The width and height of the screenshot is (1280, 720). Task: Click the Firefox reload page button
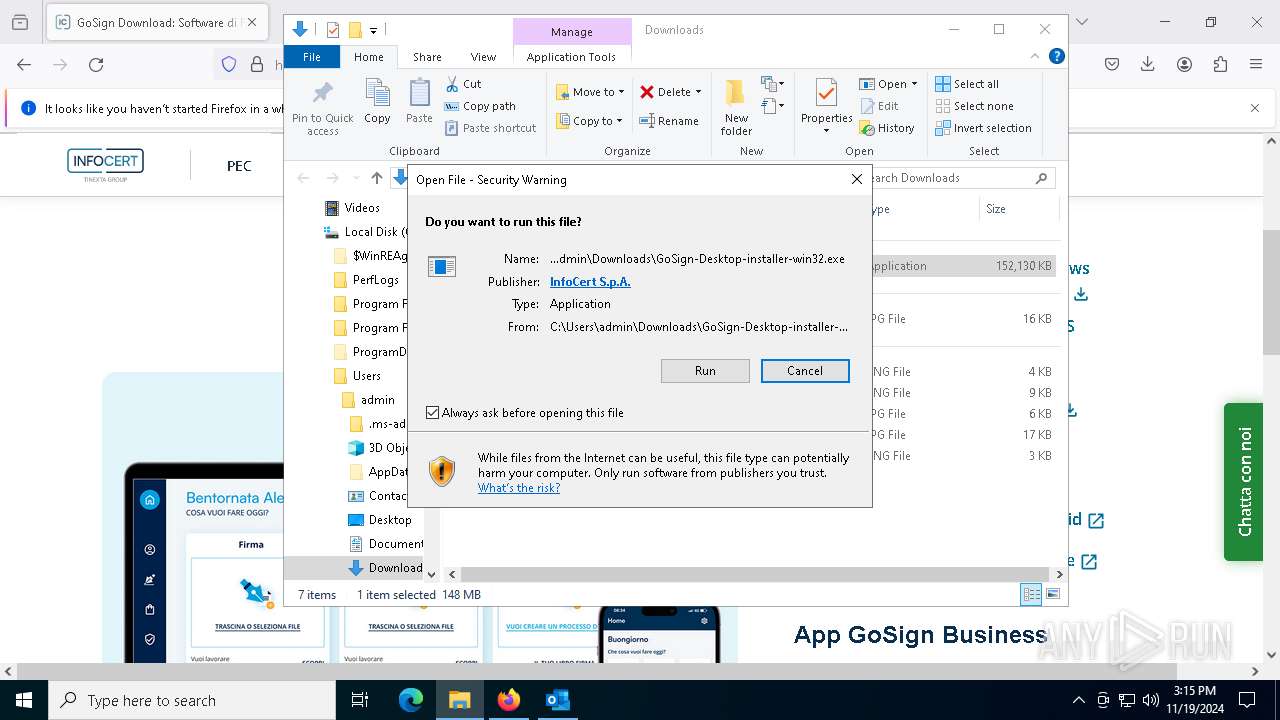pos(96,65)
